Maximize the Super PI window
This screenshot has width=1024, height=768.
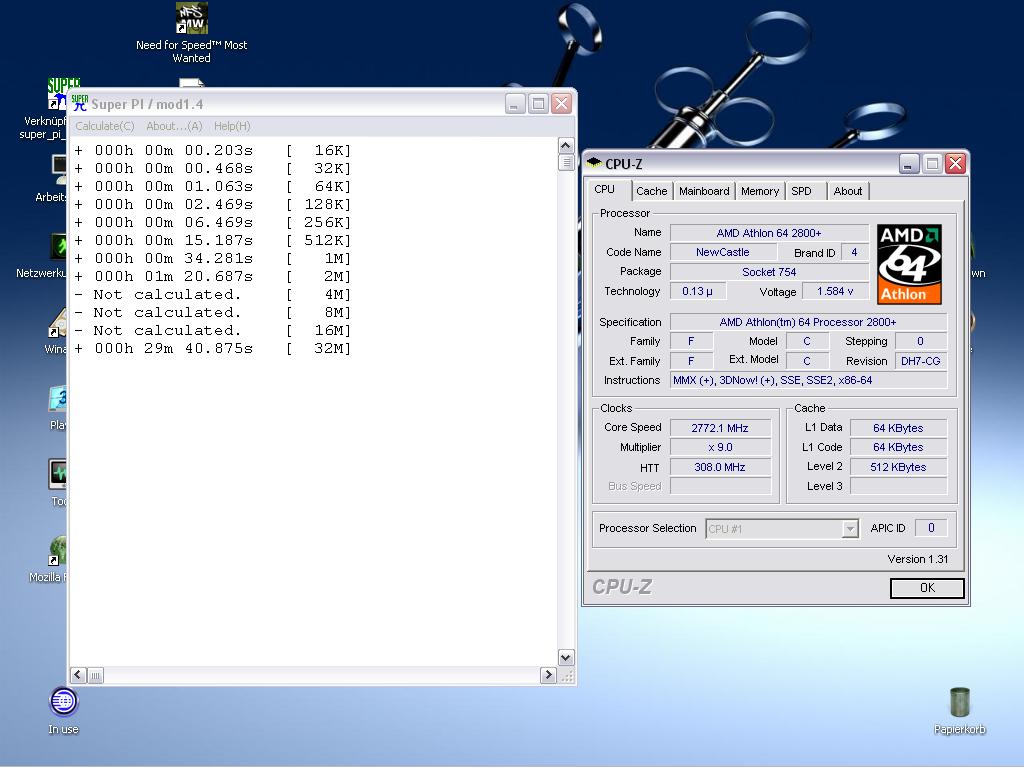(x=538, y=104)
